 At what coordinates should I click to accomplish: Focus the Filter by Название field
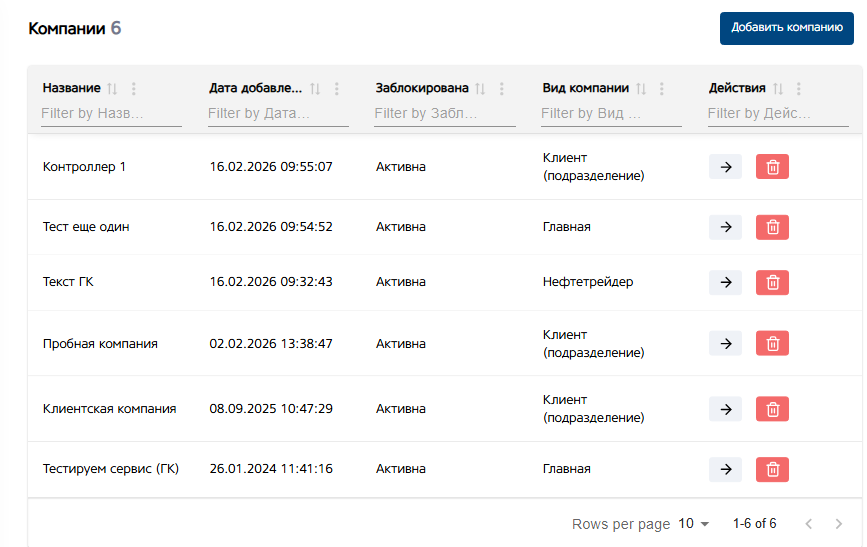click(x=111, y=114)
